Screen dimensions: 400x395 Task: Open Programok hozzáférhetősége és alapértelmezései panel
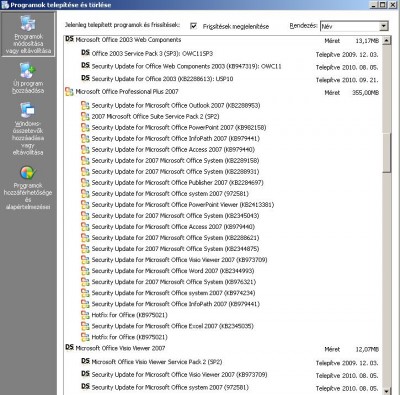pyautogui.click(x=28, y=187)
